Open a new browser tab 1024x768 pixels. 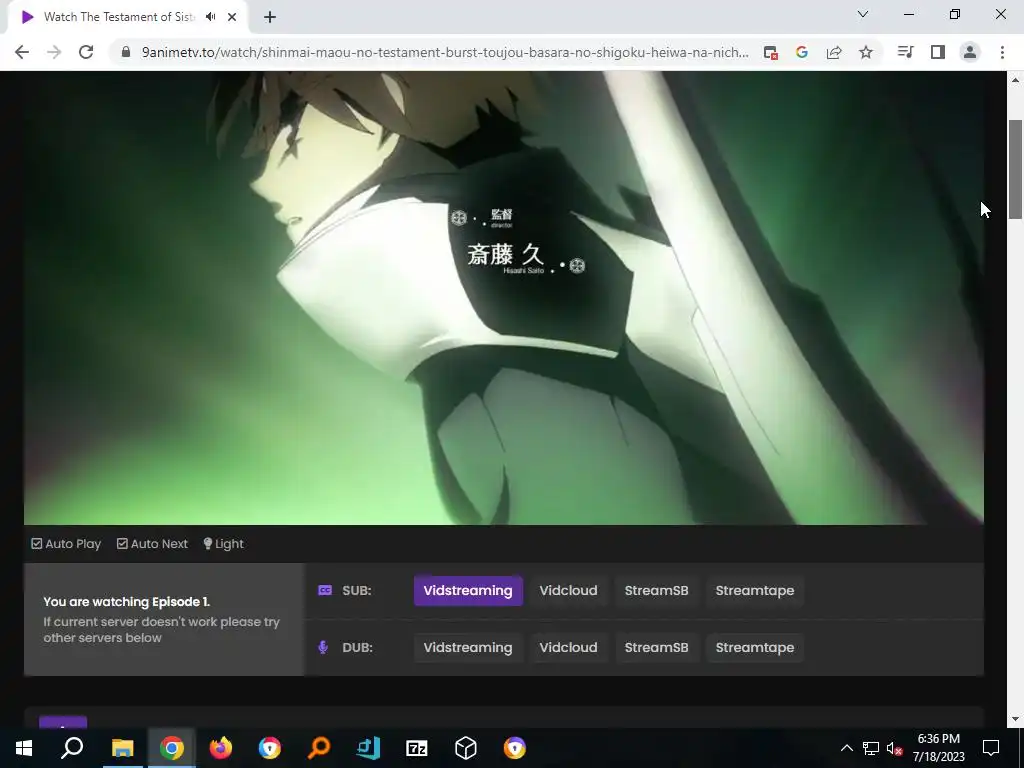click(x=270, y=17)
